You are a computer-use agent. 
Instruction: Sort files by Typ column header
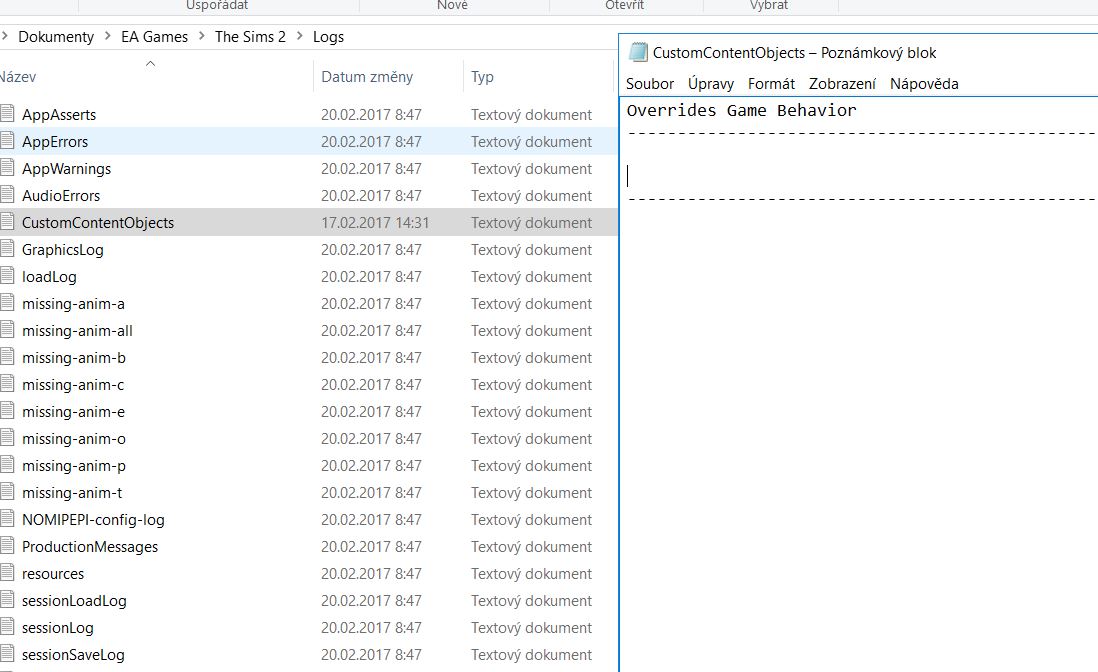pyautogui.click(x=482, y=77)
